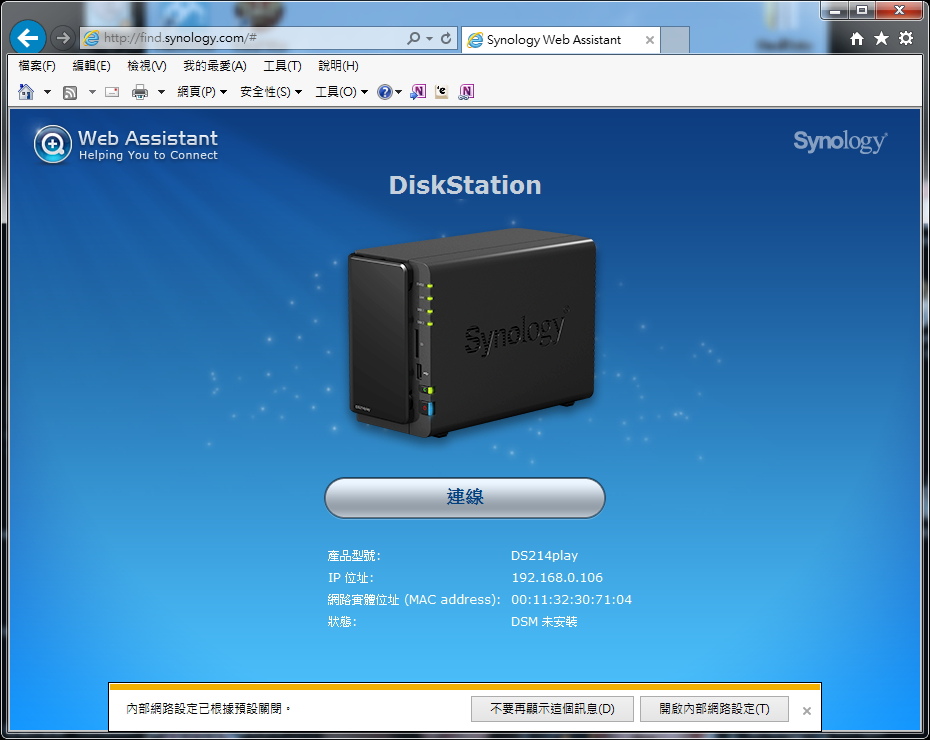Click the Print icon in command bar
This screenshot has width=930, height=740.
(x=140, y=92)
